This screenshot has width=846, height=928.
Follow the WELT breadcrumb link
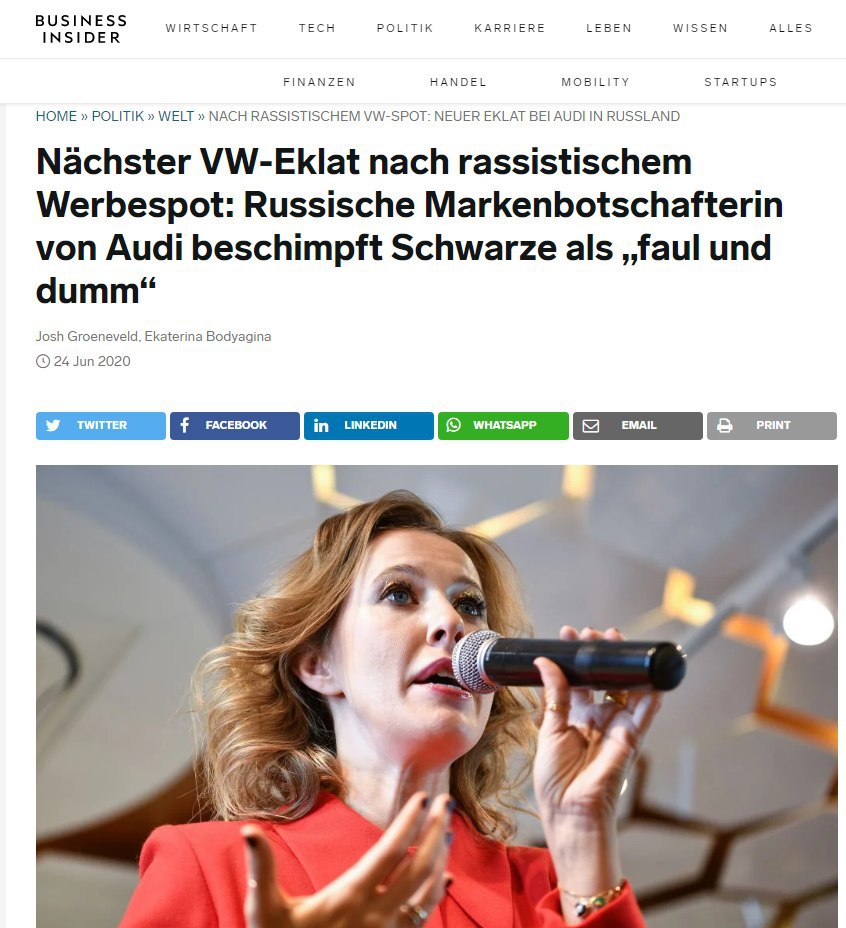pyautogui.click(x=176, y=116)
